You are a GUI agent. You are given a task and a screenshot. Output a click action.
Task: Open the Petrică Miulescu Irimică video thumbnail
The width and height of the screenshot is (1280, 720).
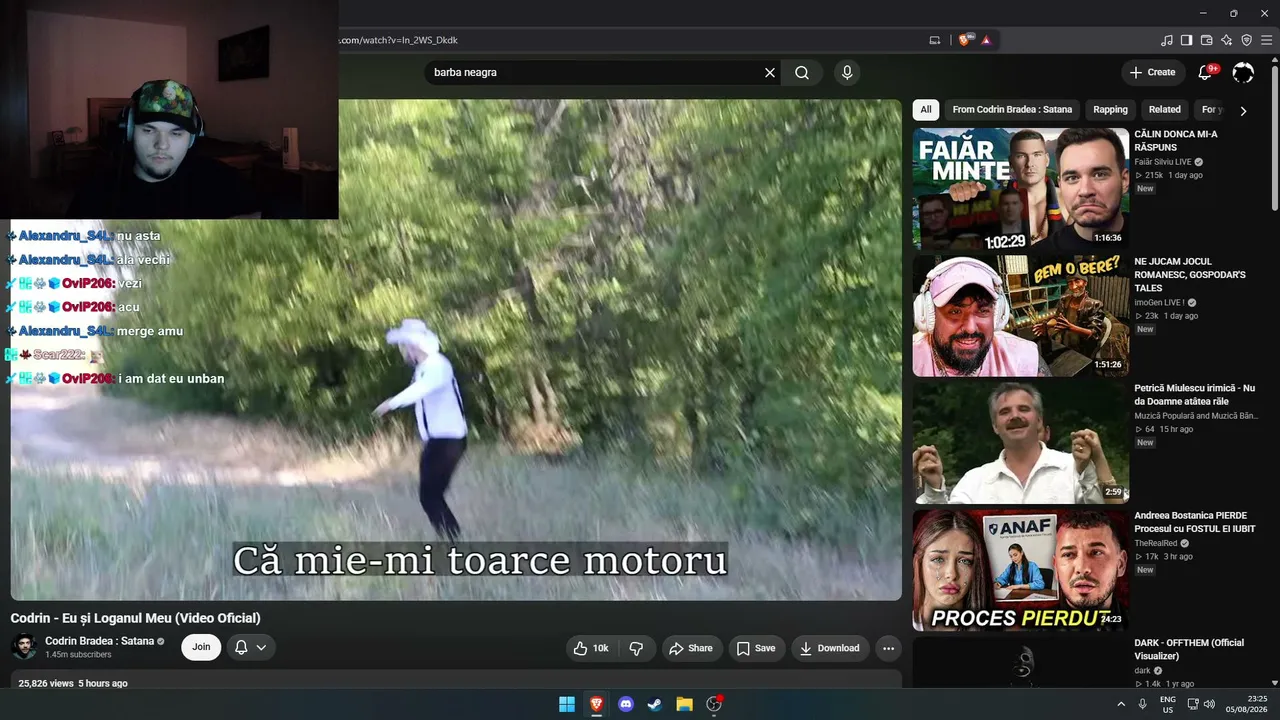coord(1021,443)
